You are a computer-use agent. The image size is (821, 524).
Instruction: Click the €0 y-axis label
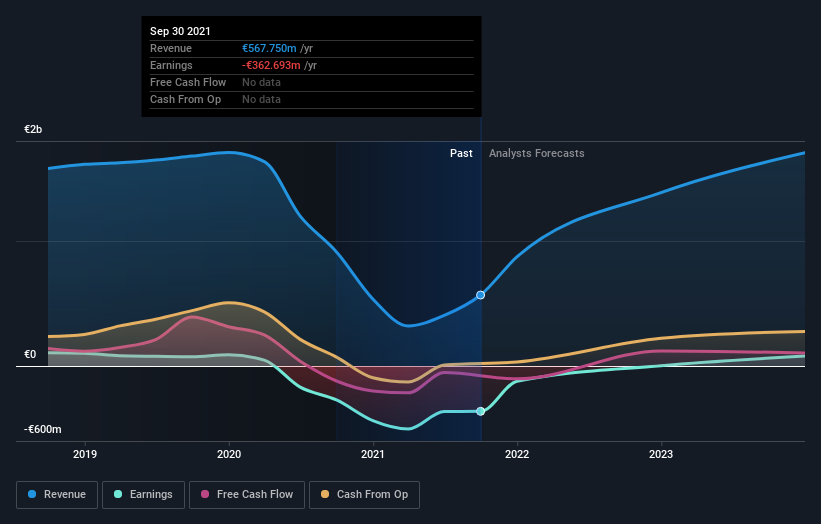click(30, 354)
